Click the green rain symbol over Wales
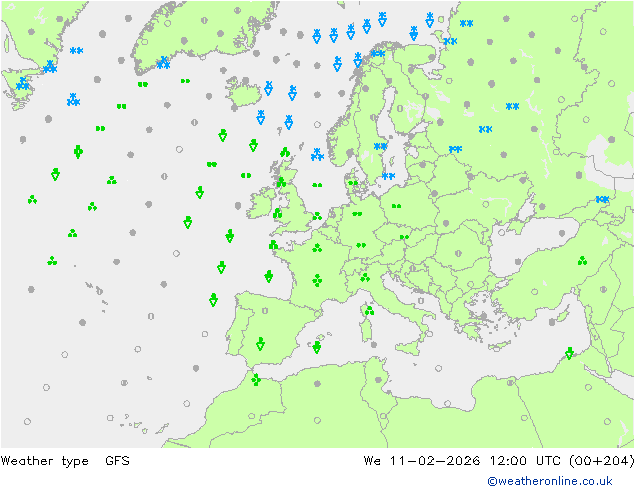This screenshot has width=634, height=490. click(x=277, y=213)
